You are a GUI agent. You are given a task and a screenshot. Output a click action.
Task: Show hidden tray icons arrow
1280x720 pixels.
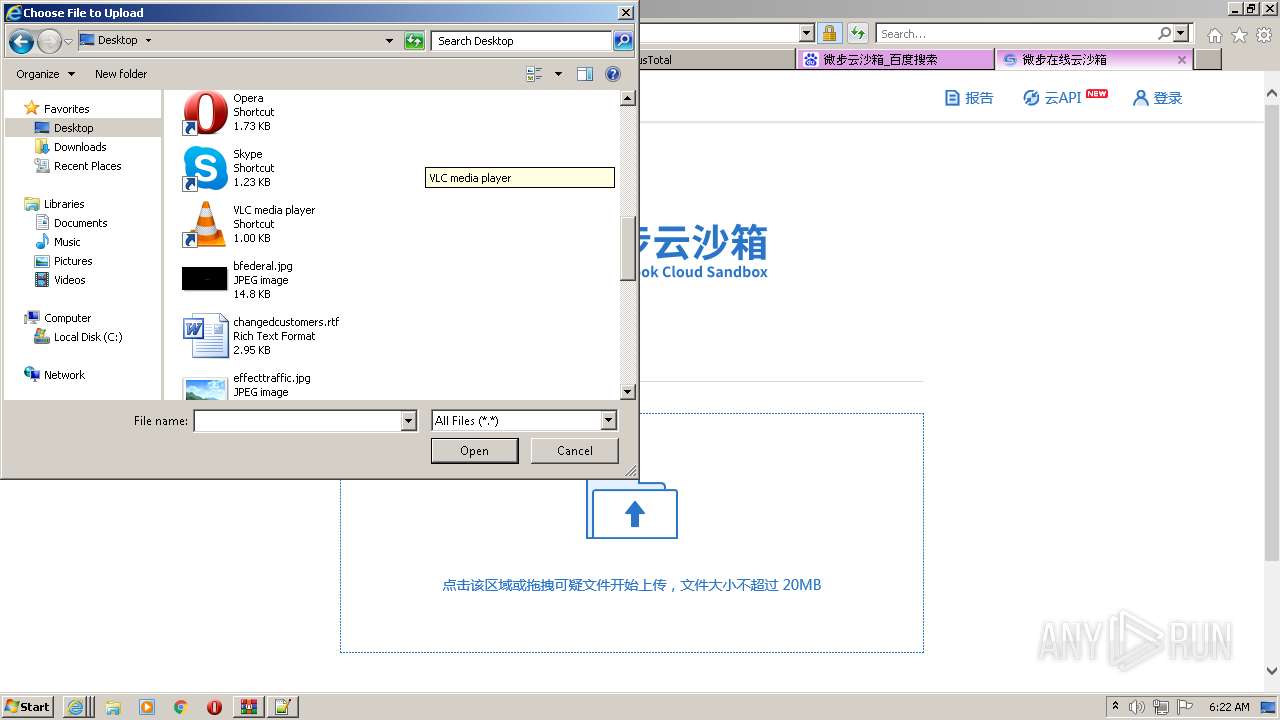1115,707
